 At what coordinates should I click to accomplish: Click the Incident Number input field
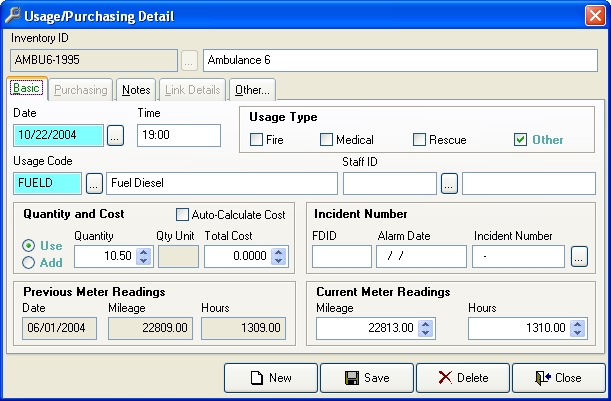pyautogui.click(x=518, y=256)
